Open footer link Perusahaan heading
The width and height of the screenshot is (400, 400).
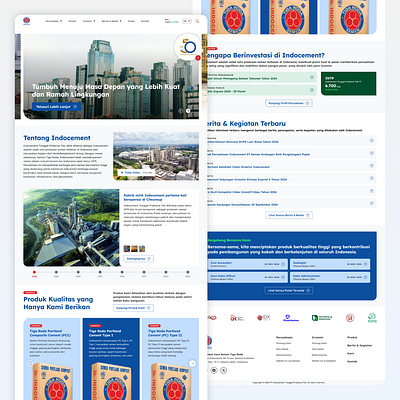tap(284, 337)
